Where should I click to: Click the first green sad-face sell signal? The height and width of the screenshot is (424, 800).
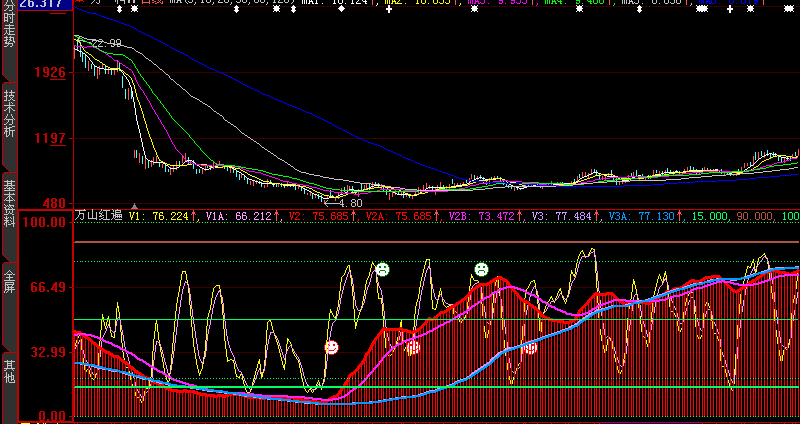(x=382, y=269)
